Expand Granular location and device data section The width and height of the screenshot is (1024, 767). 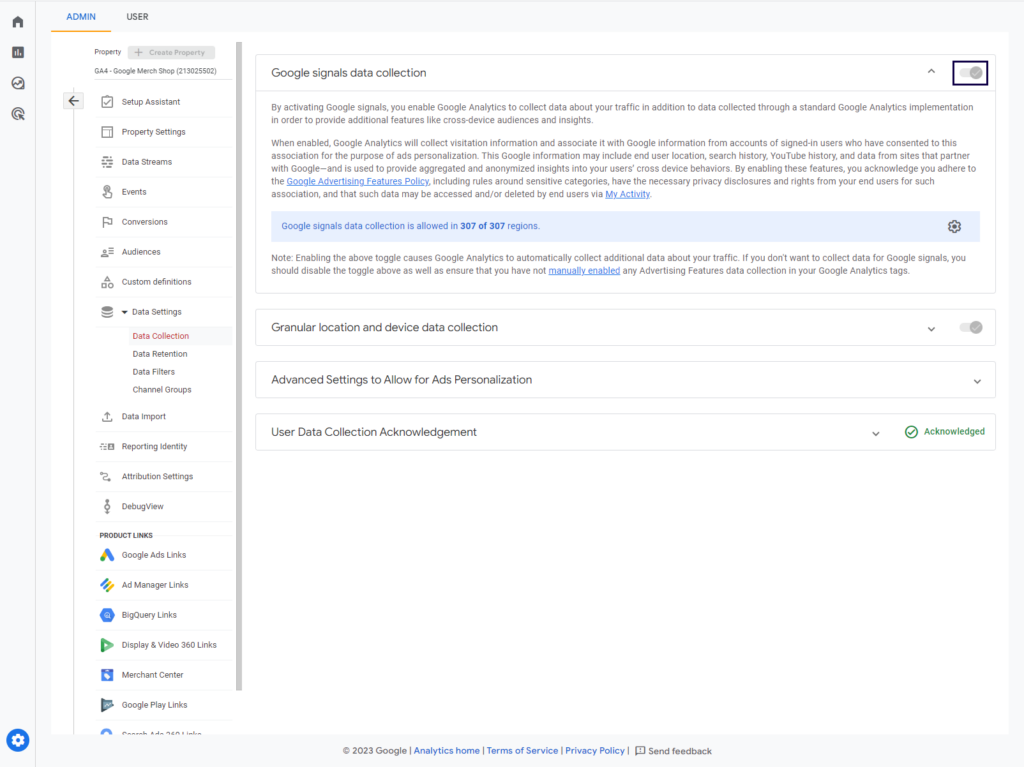pos(931,328)
